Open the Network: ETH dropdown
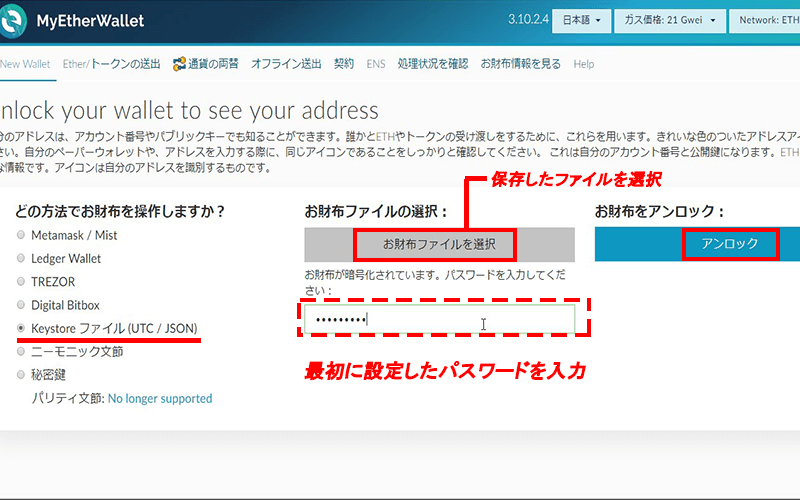Screen dimensions: 800x500 (764, 20)
